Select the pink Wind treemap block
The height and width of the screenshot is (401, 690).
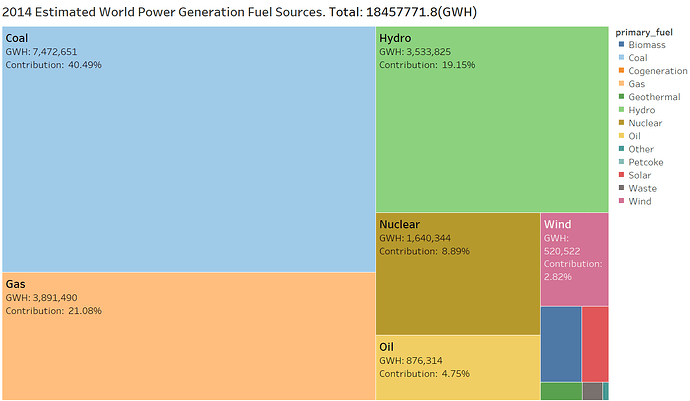click(x=574, y=259)
